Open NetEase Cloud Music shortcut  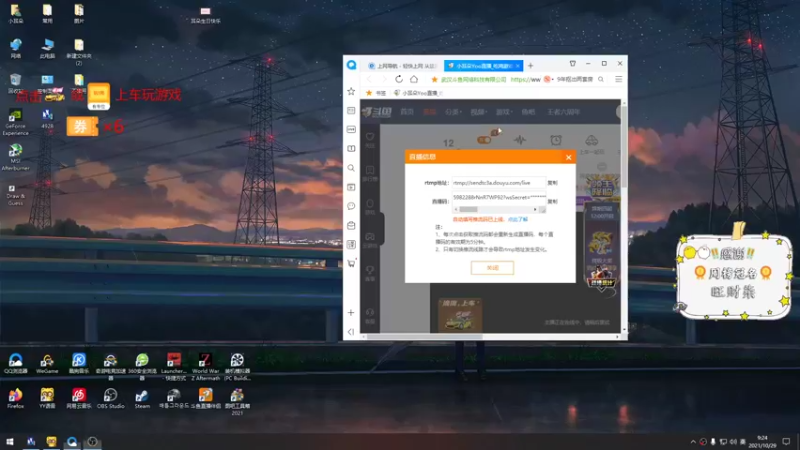tap(79, 398)
